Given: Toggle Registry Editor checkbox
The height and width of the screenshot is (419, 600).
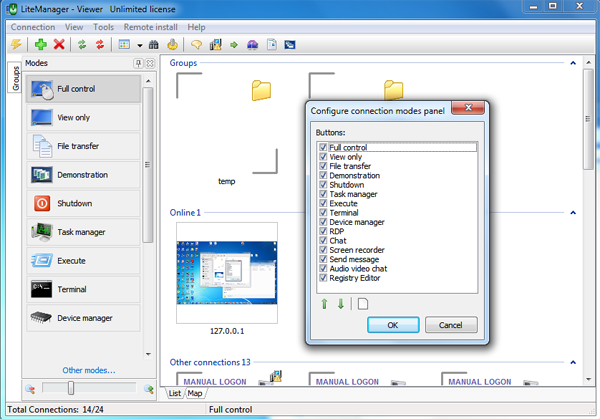Looking at the screenshot, I should click(x=323, y=278).
